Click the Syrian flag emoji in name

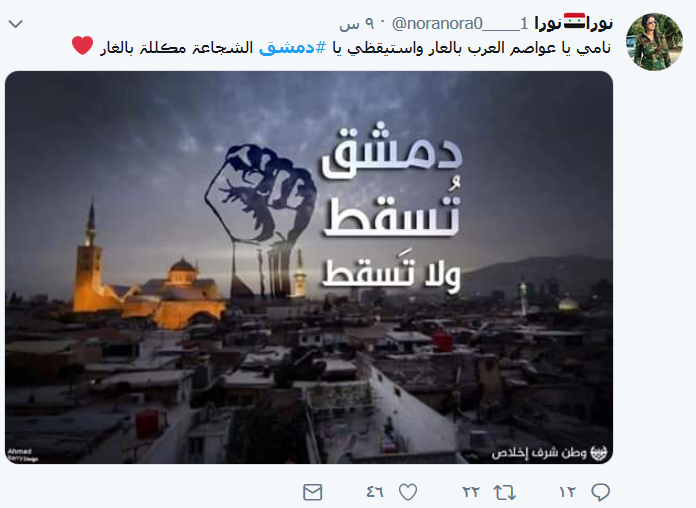(x=575, y=21)
